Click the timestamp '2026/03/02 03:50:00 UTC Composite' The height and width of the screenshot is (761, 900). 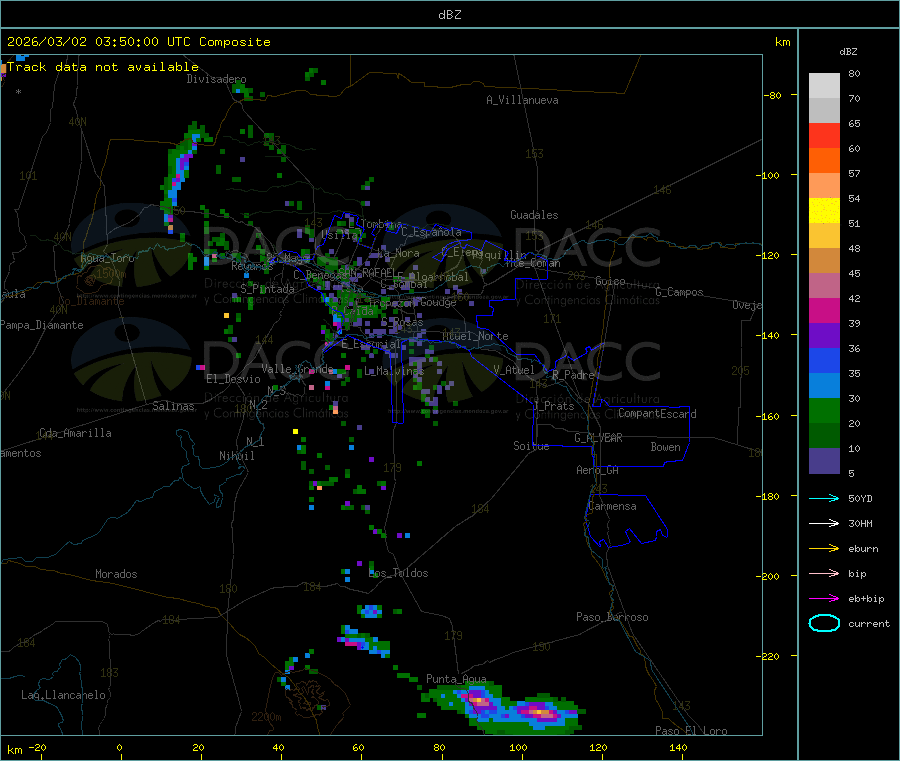[138, 42]
